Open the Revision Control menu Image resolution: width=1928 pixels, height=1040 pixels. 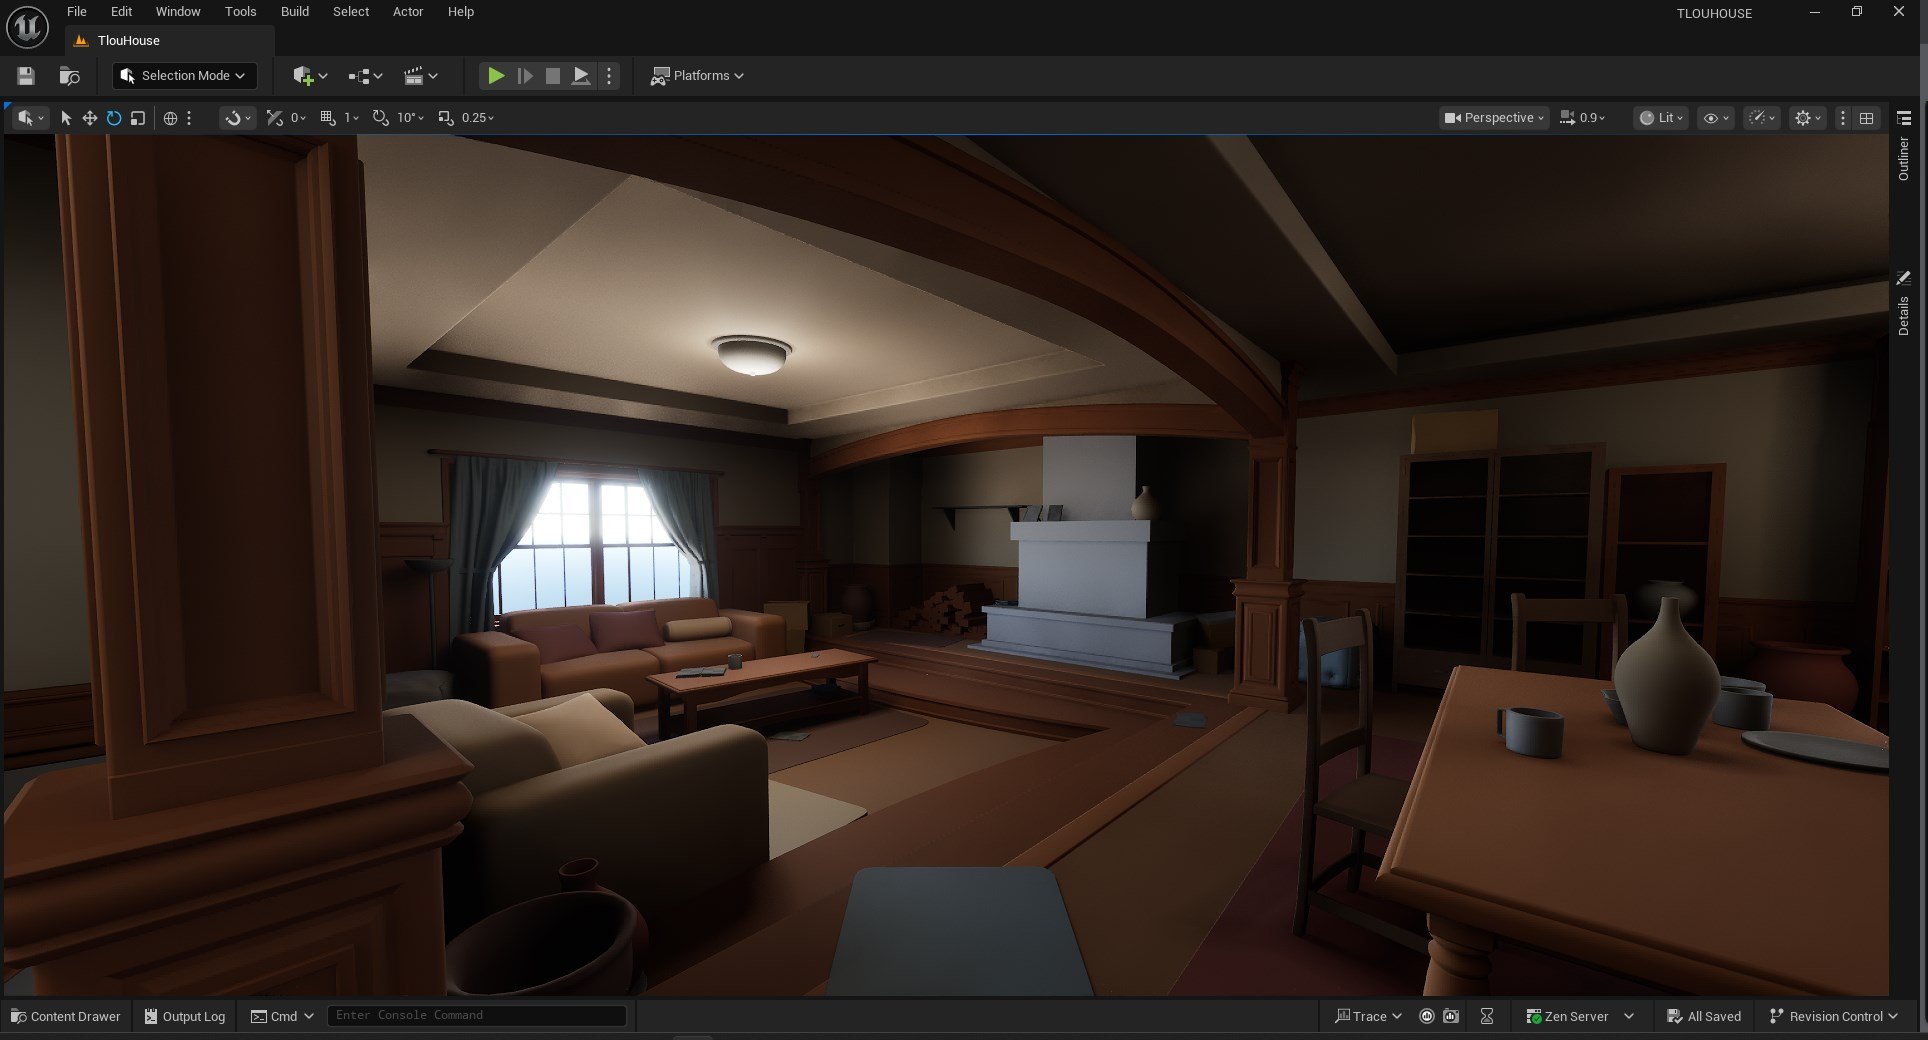(1833, 1016)
